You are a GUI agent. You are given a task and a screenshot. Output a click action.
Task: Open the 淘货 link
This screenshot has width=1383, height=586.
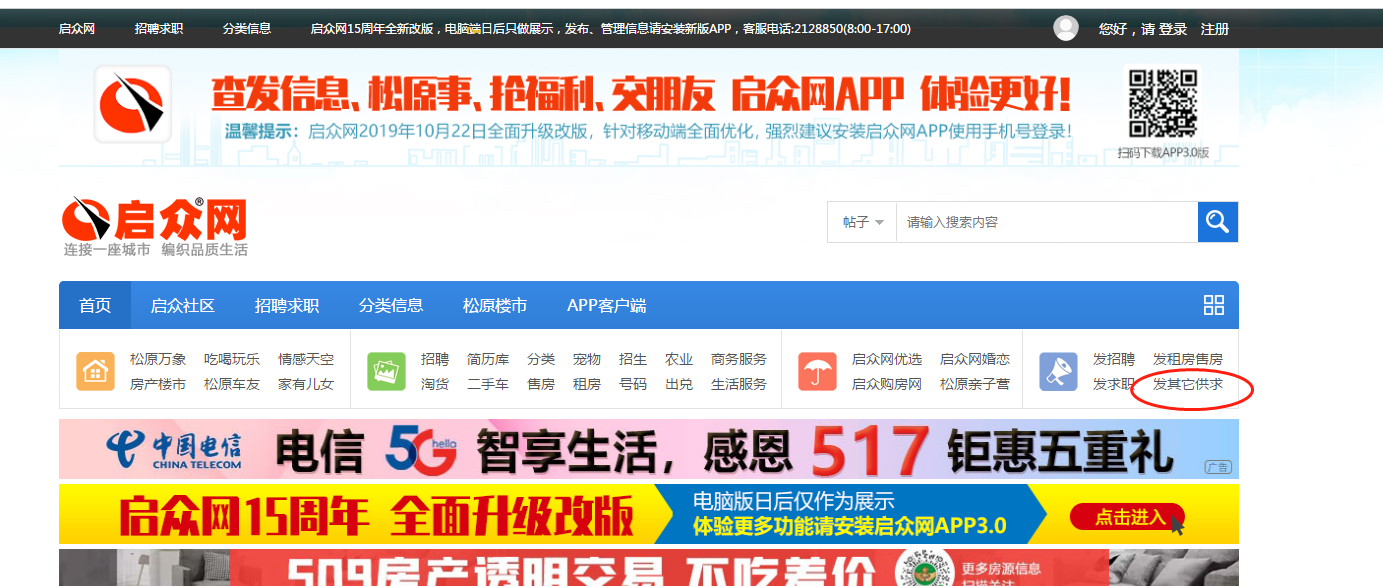coord(435,384)
